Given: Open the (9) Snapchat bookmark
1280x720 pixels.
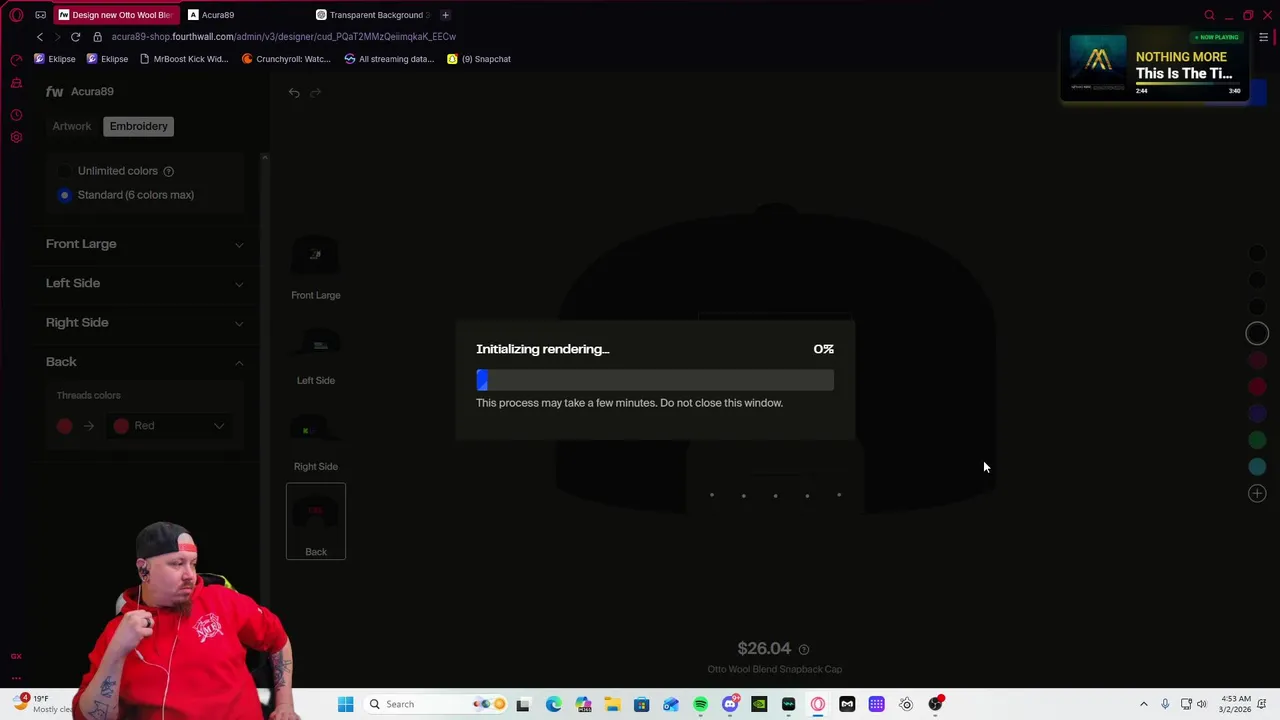Looking at the screenshot, I should coord(479,59).
